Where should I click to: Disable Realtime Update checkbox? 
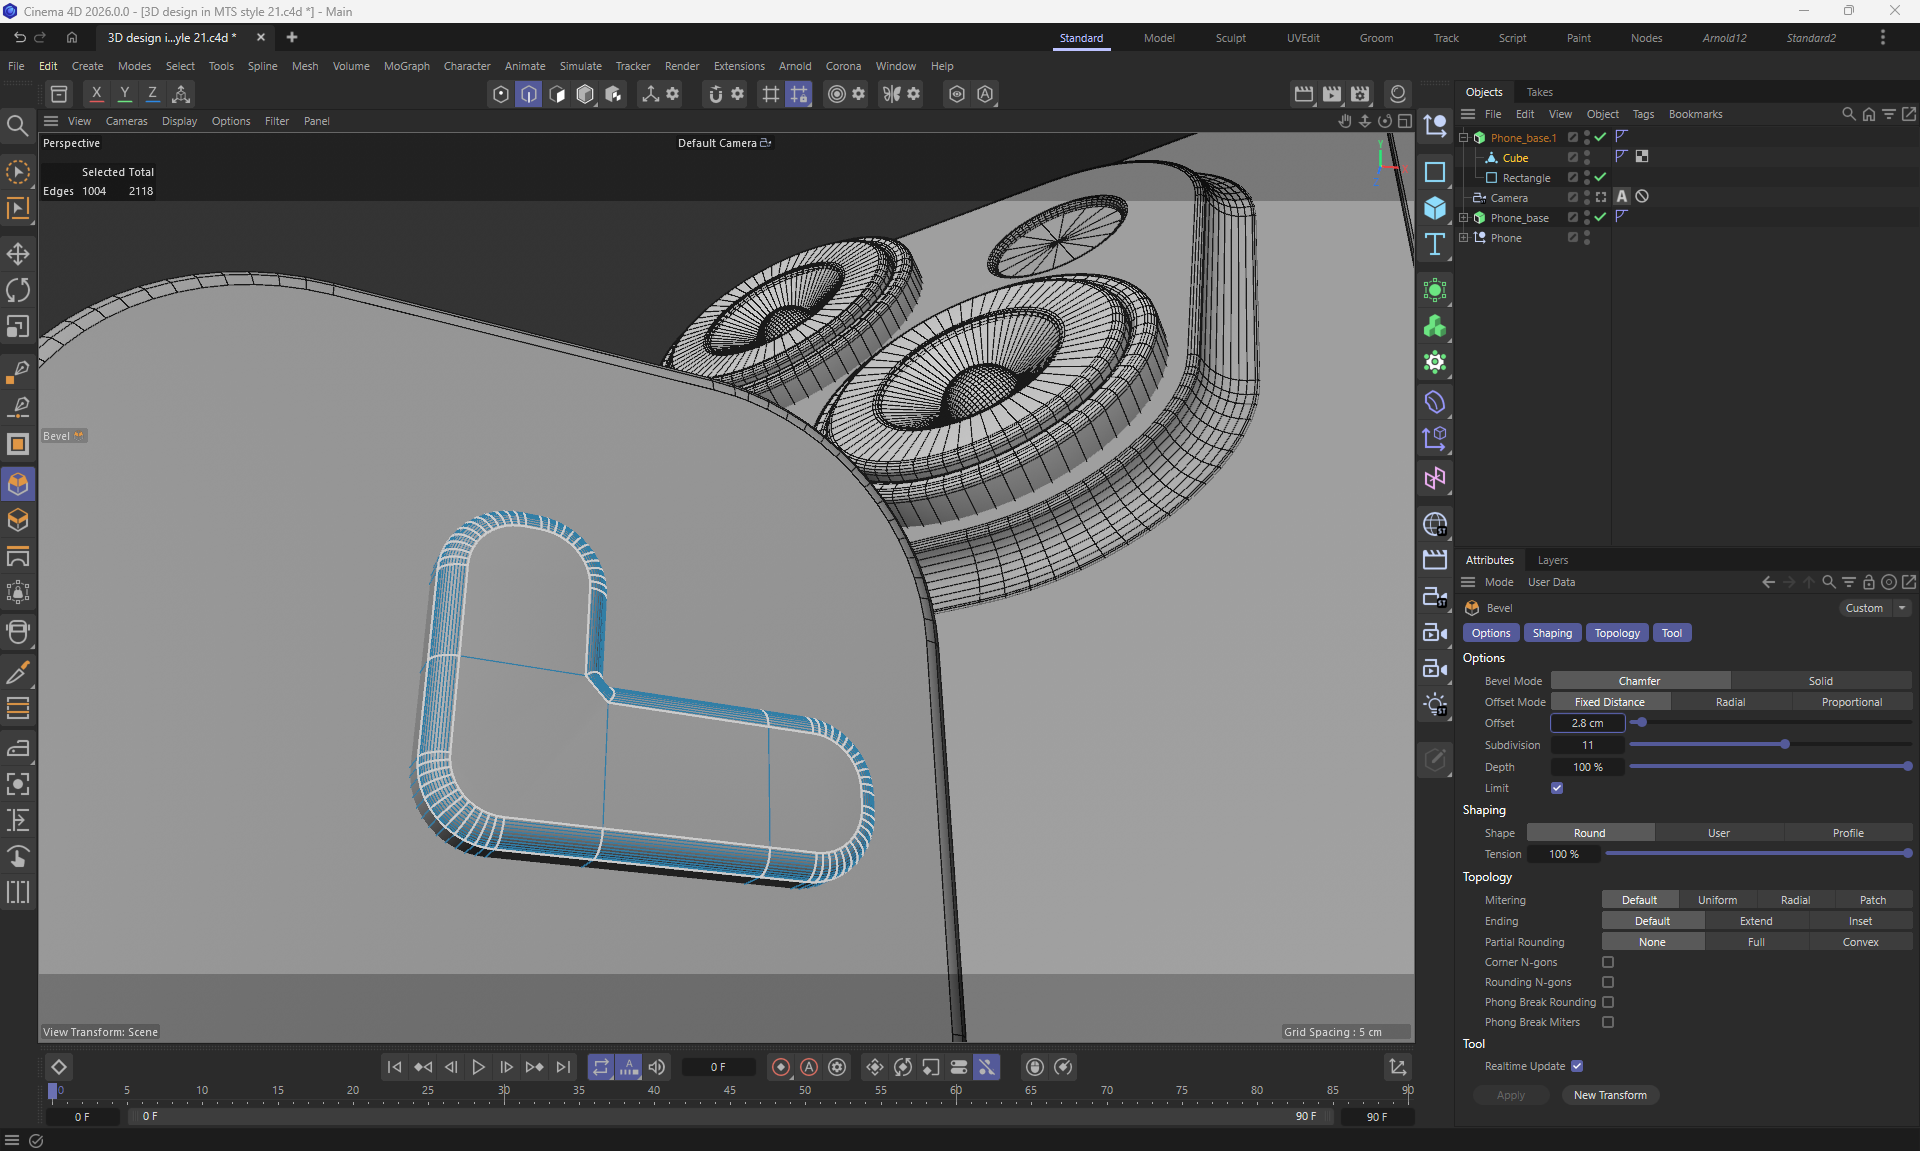[x=1577, y=1066]
